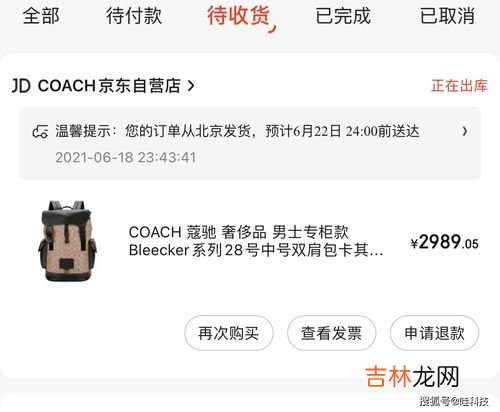
Task: Expand the store chevron after 自营店
Action: click(191, 86)
